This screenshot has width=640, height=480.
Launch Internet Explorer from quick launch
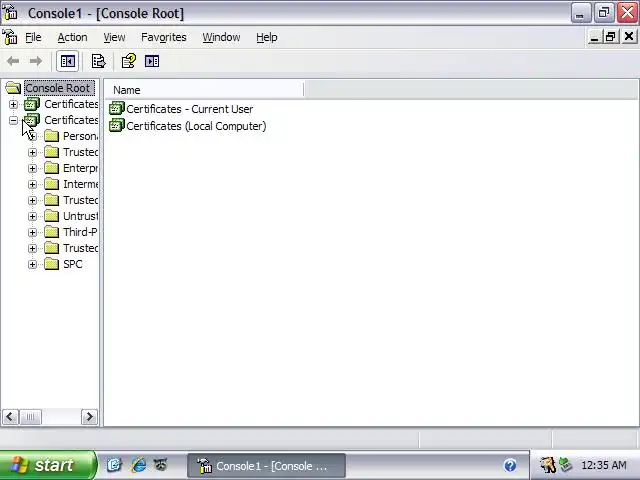[138, 465]
